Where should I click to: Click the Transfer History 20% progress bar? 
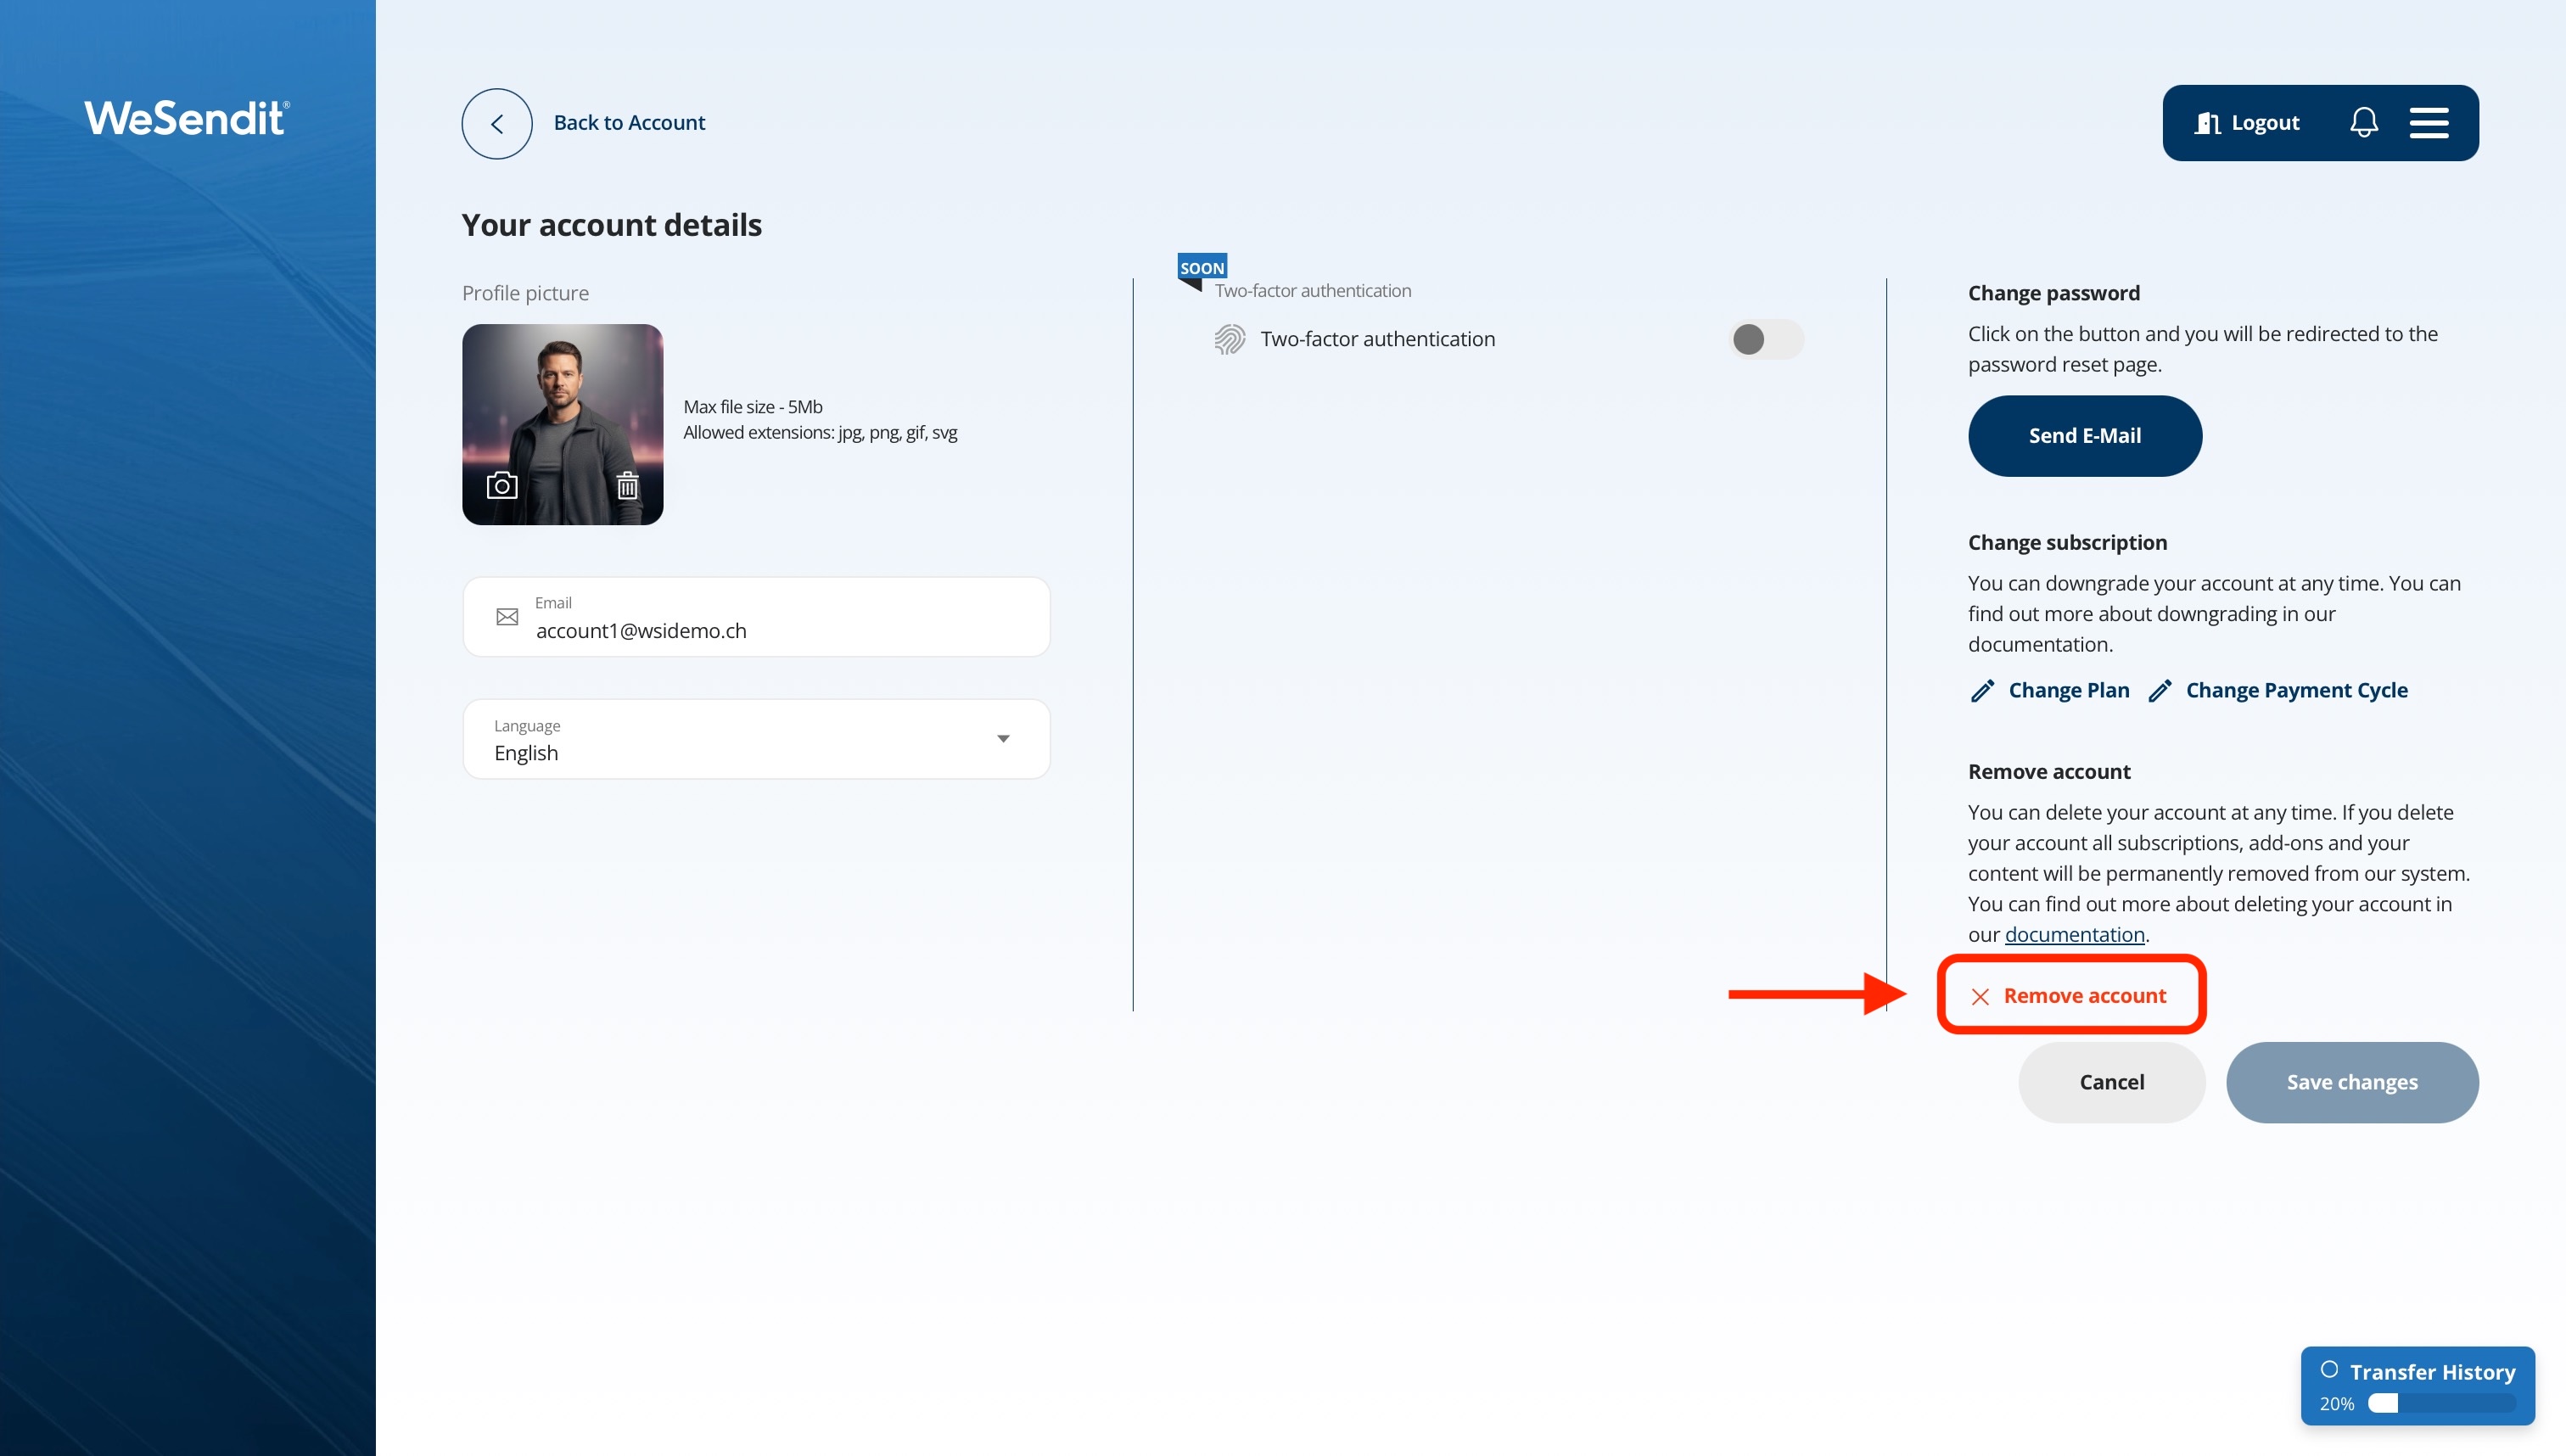tap(2441, 1404)
